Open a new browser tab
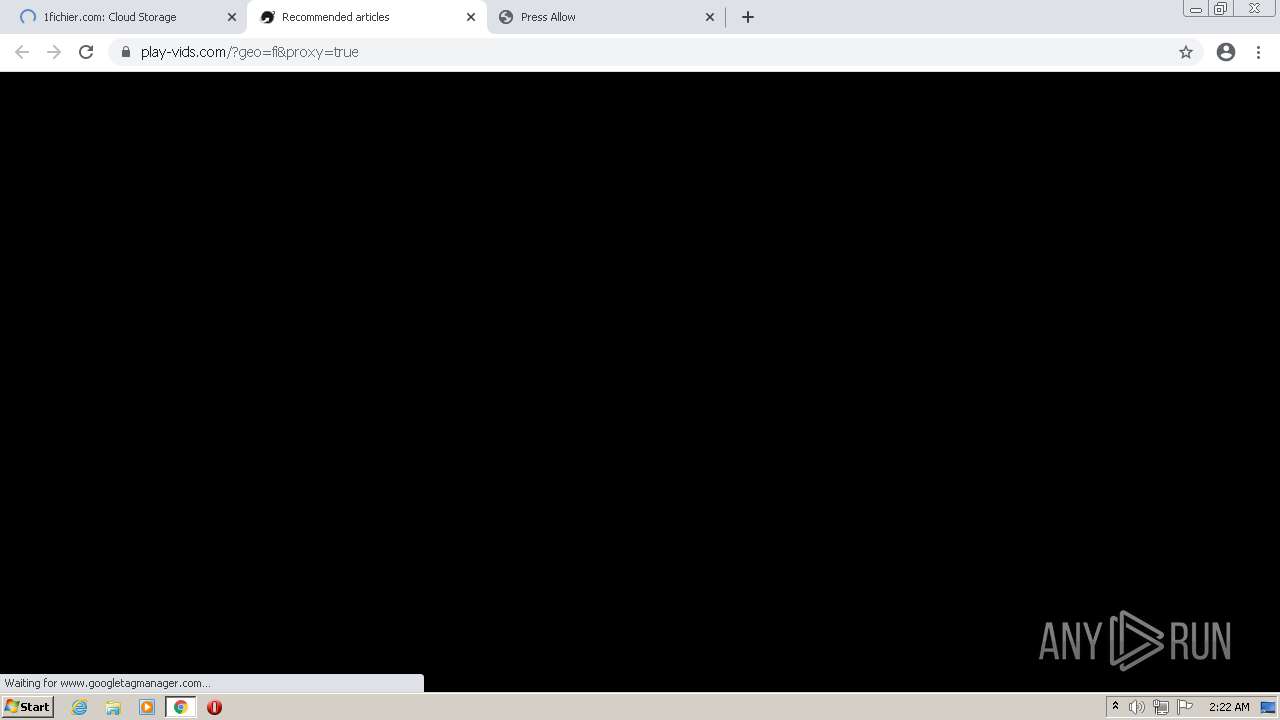1280x720 pixels. tap(748, 17)
